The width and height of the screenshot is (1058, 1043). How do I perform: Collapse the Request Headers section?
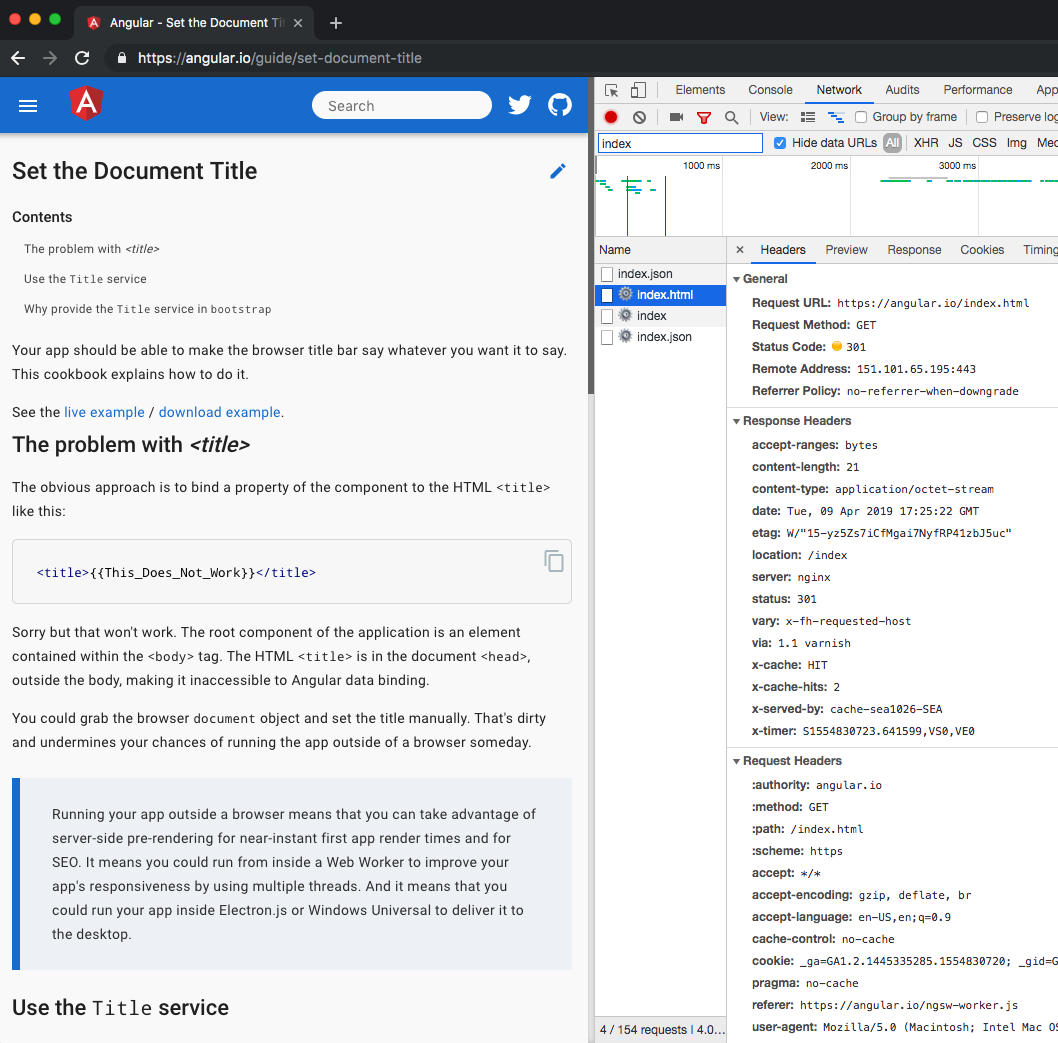point(737,761)
